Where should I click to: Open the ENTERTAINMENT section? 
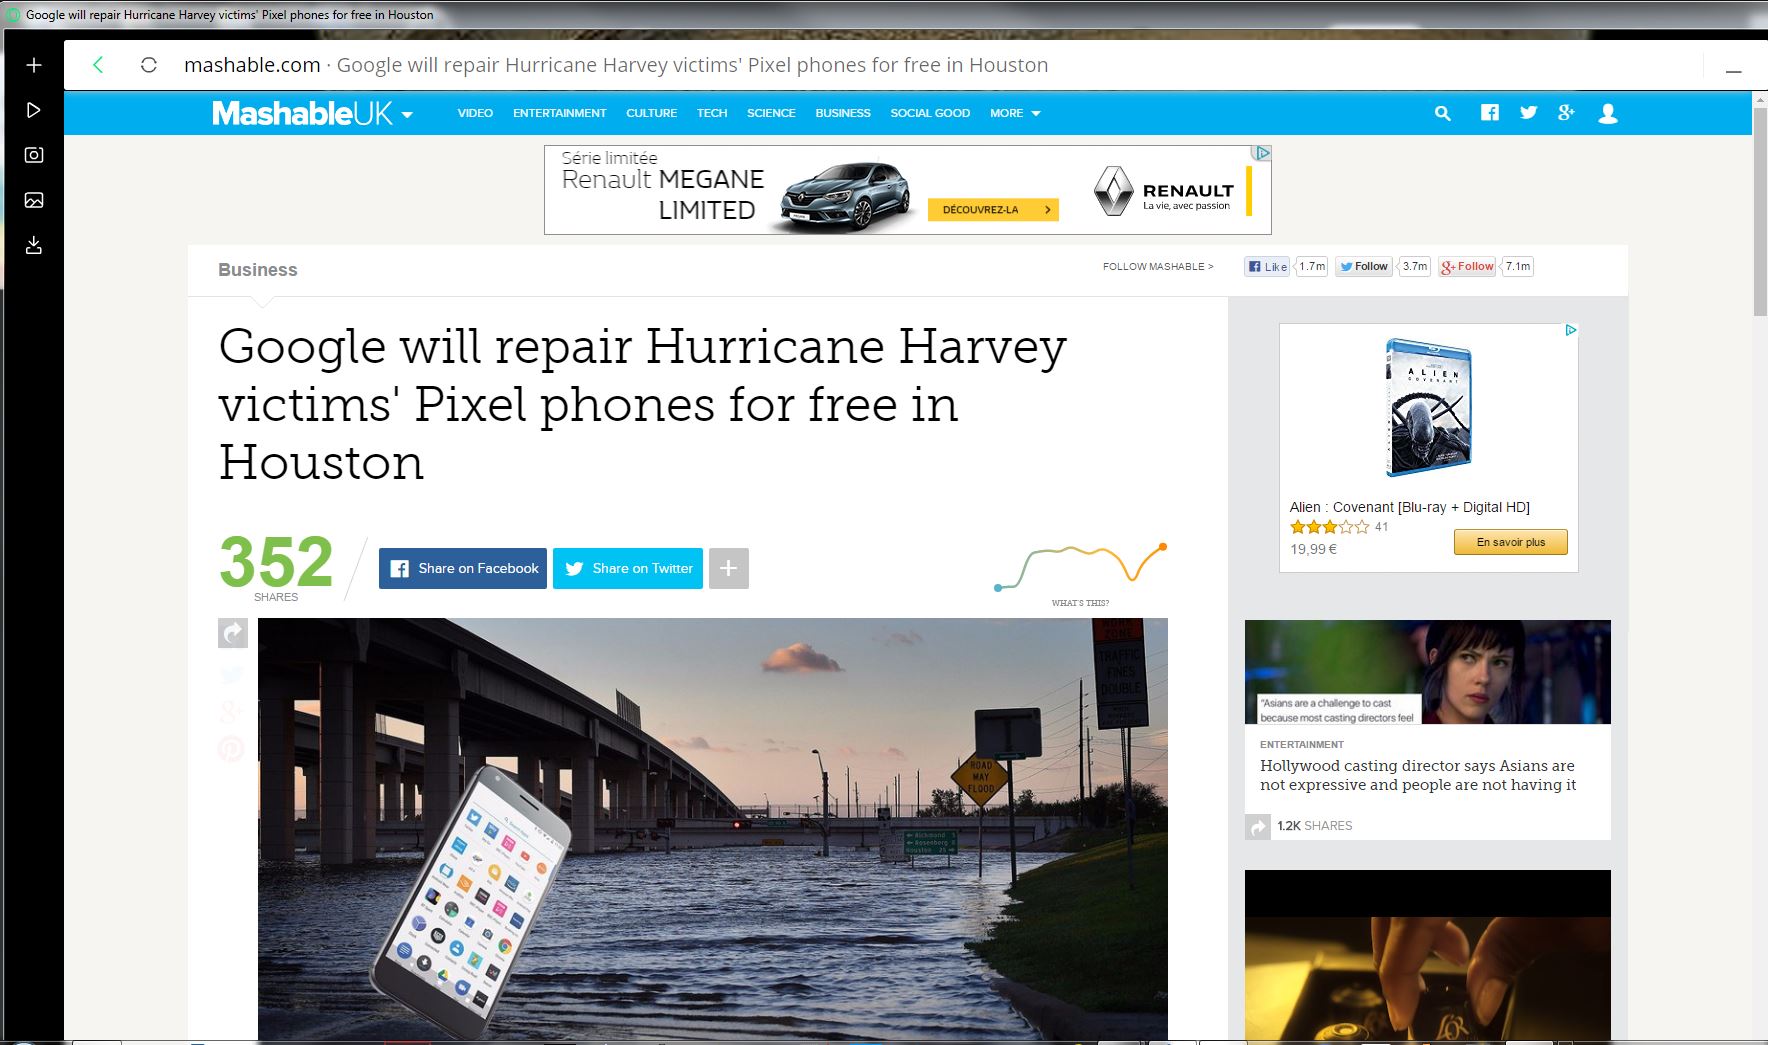pyautogui.click(x=559, y=113)
